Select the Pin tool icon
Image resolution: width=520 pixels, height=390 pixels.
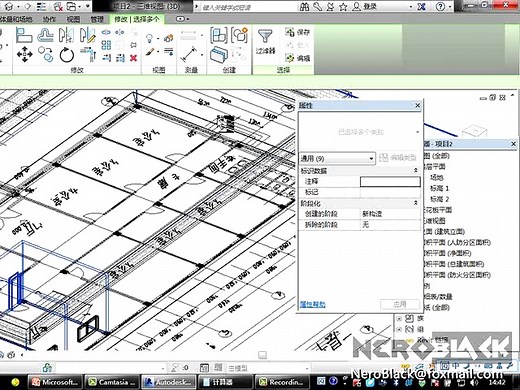(134, 45)
